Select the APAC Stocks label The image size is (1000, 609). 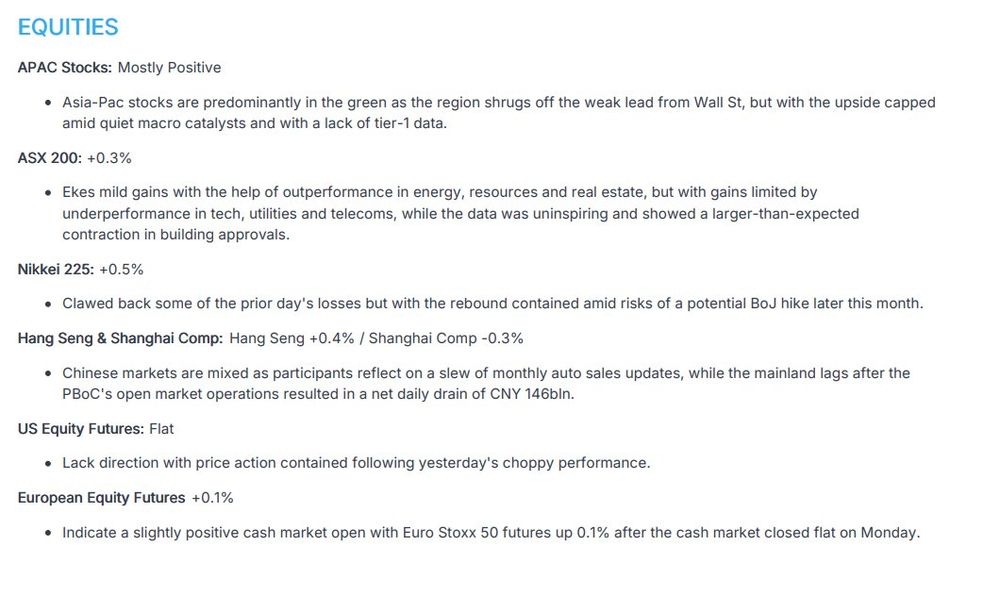pos(65,68)
